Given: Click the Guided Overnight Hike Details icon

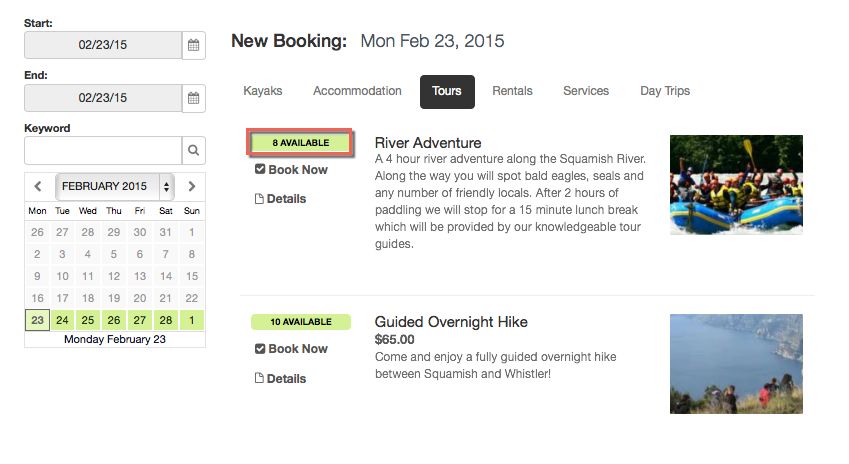Looking at the screenshot, I should point(260,379).
